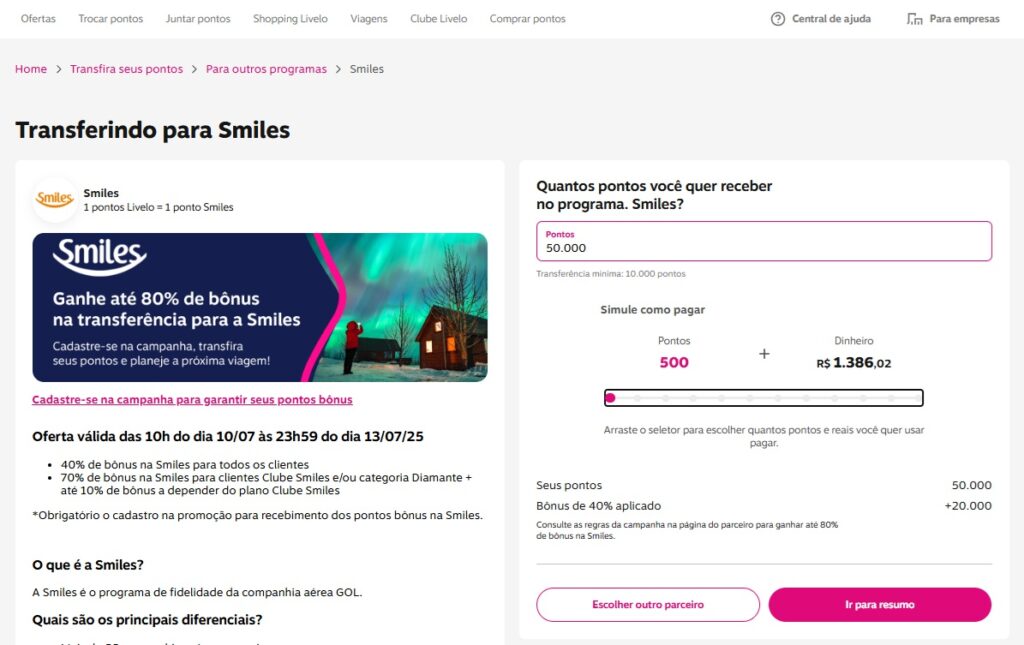
Task: Open Central de ajuda link
Action: [831, 19]
